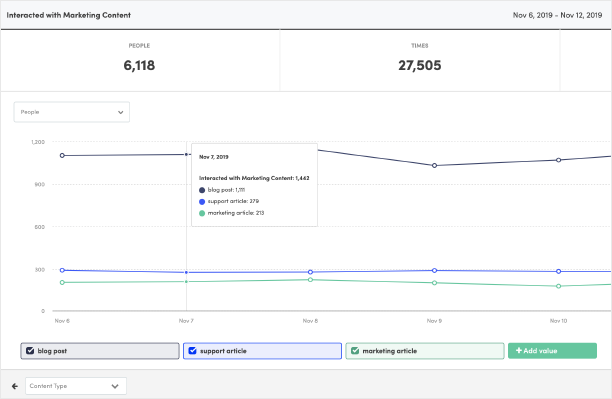Open the Content Type dropdown
The height and width of the screenshot is (399, 612).
76,386
